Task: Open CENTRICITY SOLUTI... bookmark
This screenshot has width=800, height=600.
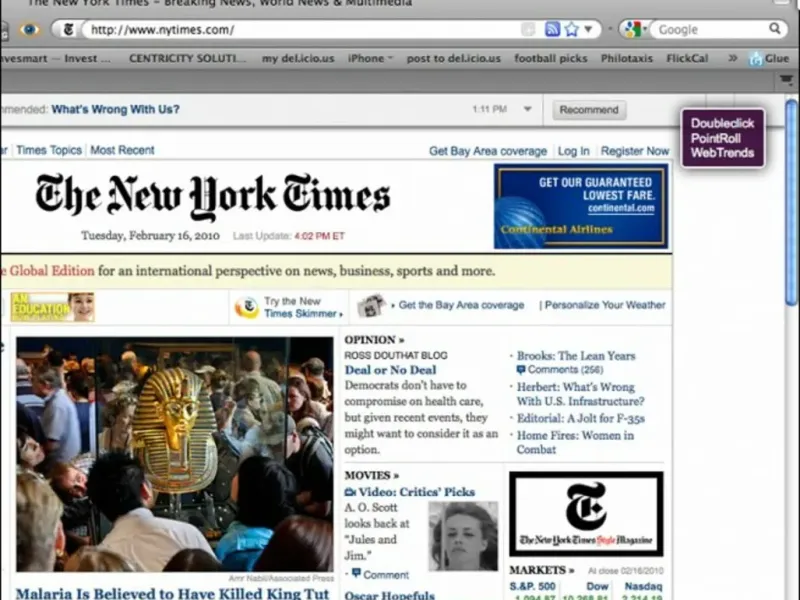Action: [x=187, y=58]
